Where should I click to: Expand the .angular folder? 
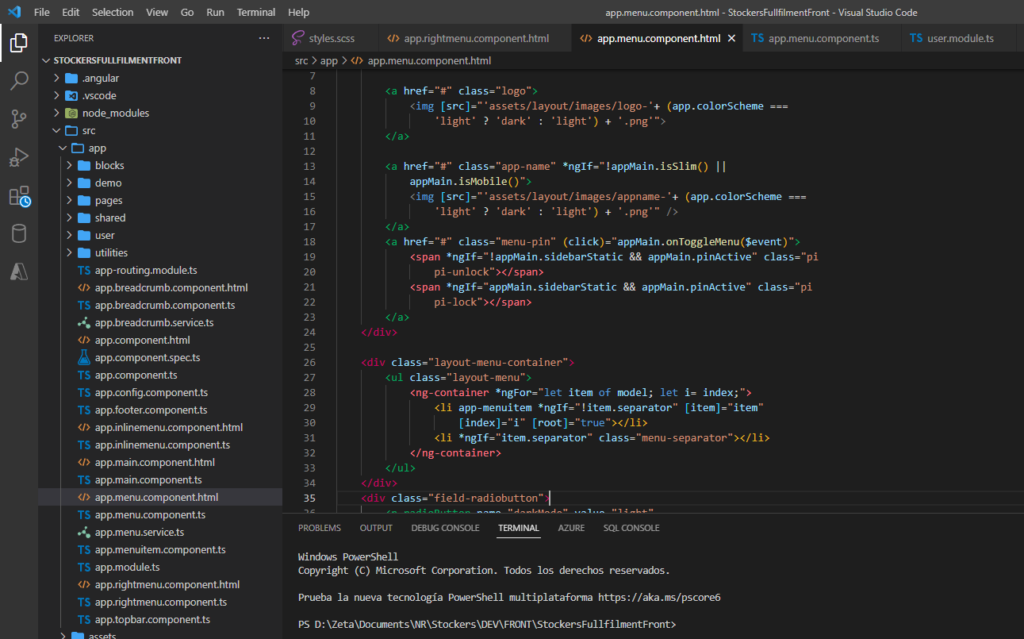coord(100,78)
